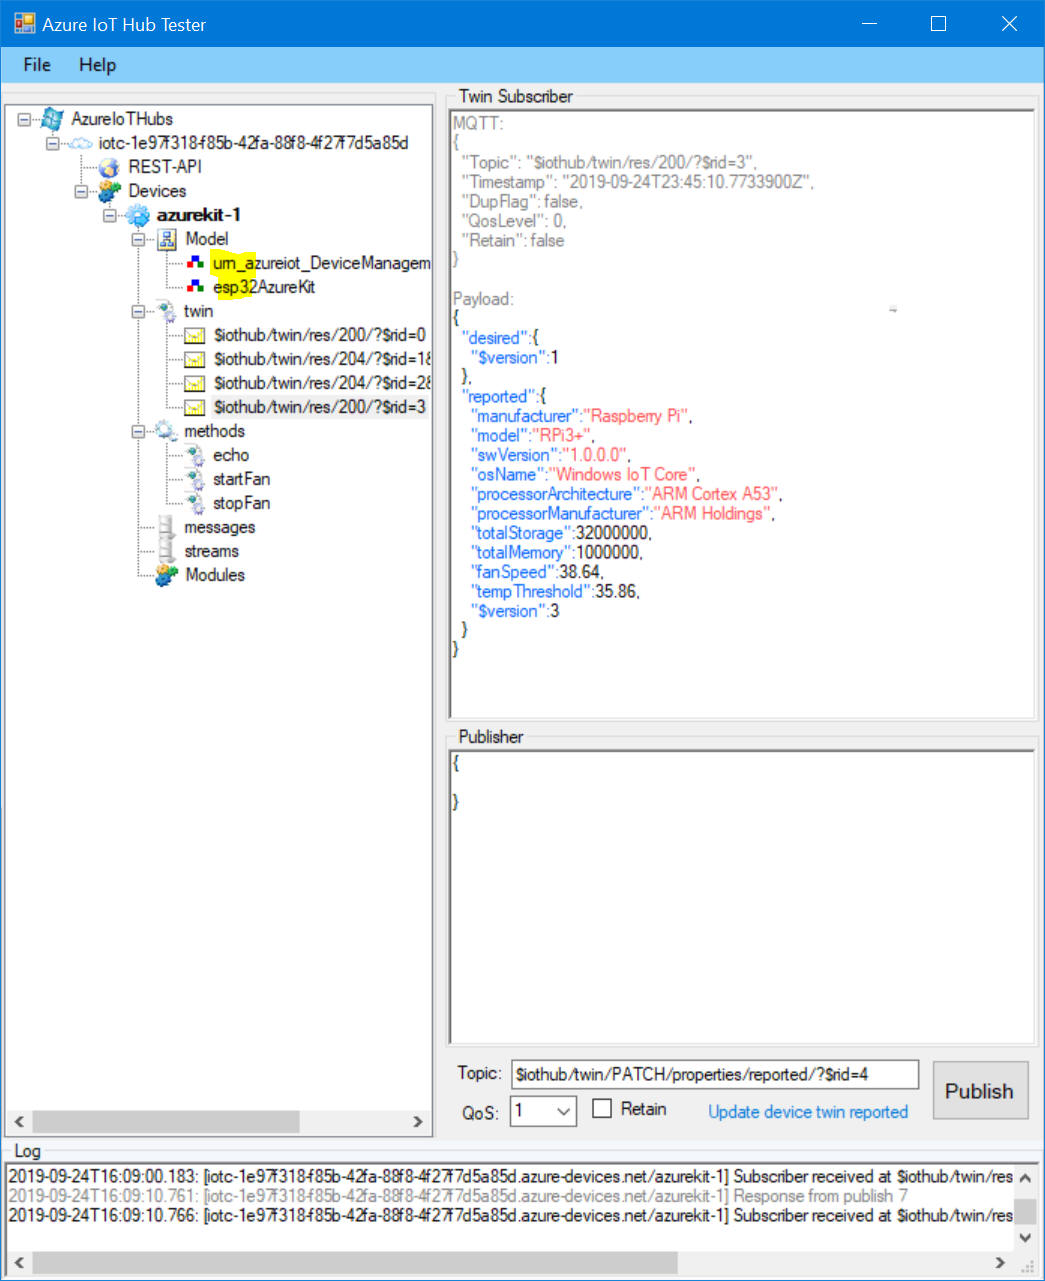Click the stopFan method icon
Image resolution: width=1045 pixels, height=1281 pixels.
[x=196, y=503]
